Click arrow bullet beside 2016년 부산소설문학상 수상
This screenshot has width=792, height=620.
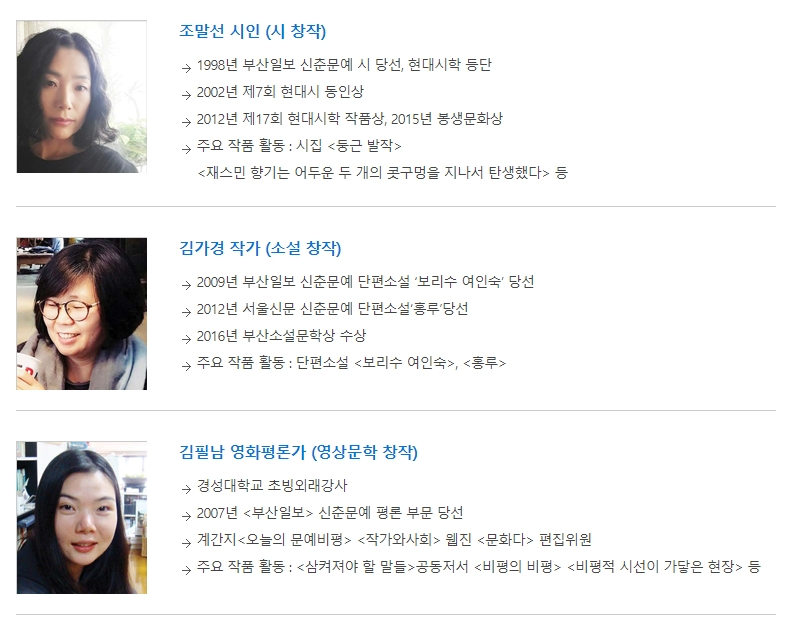[186, 339]
